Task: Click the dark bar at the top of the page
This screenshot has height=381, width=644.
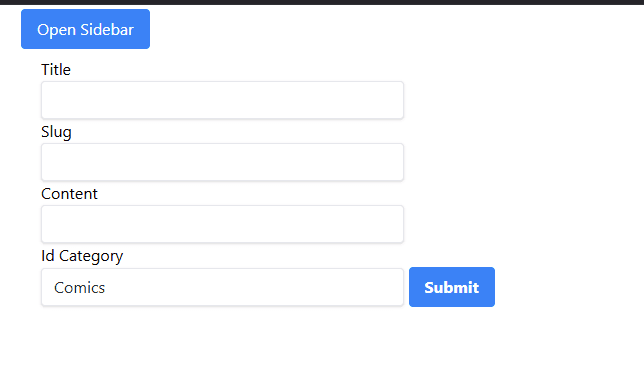Action: pos(322,2)
